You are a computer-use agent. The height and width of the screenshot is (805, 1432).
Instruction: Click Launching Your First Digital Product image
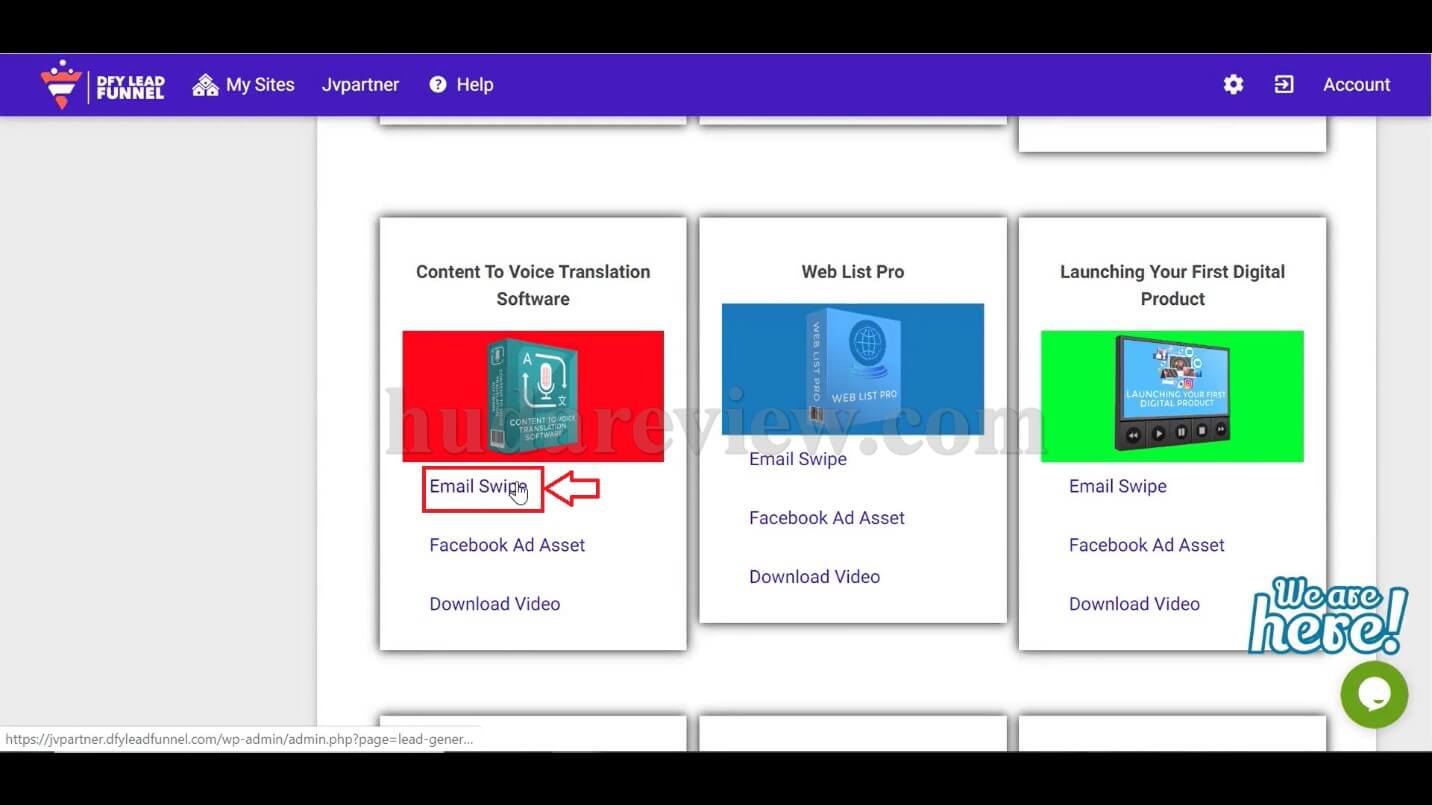(x=1172, y=396)
